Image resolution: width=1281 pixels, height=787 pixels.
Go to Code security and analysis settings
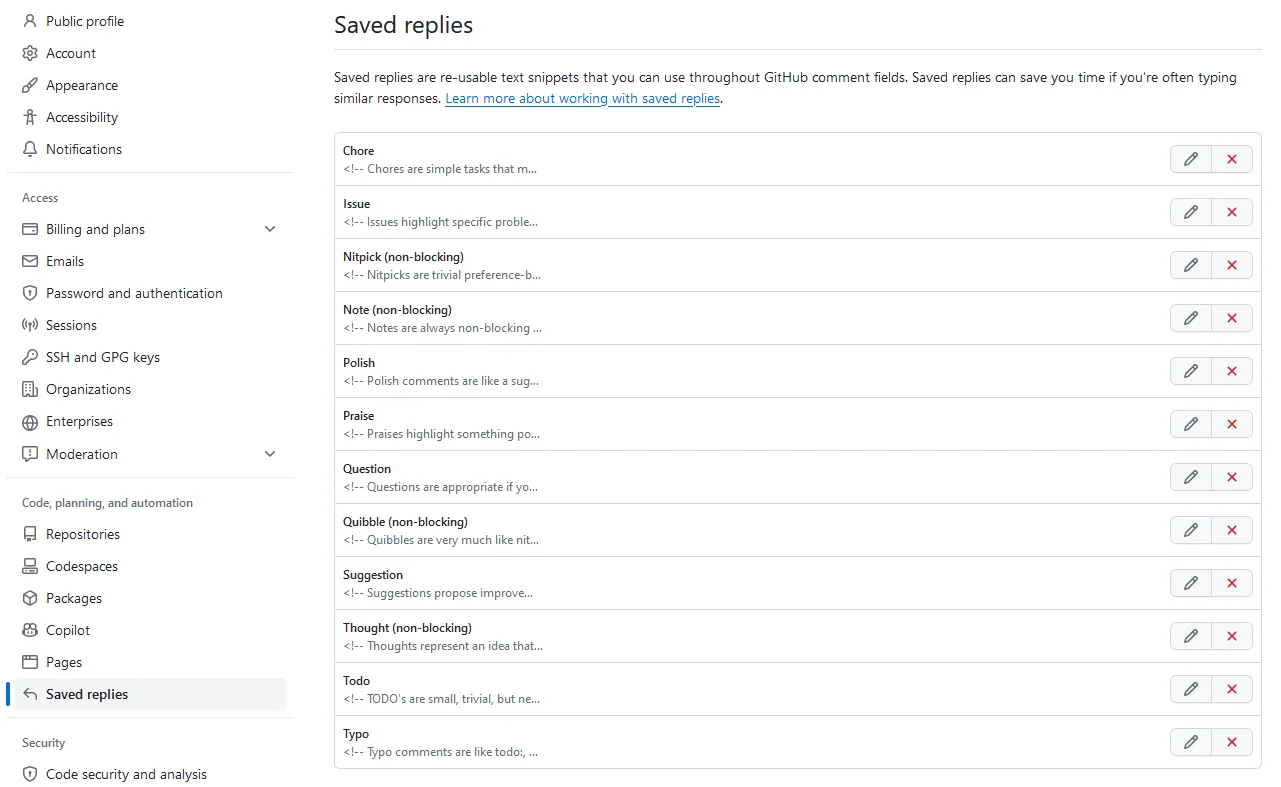pos(126,773)
